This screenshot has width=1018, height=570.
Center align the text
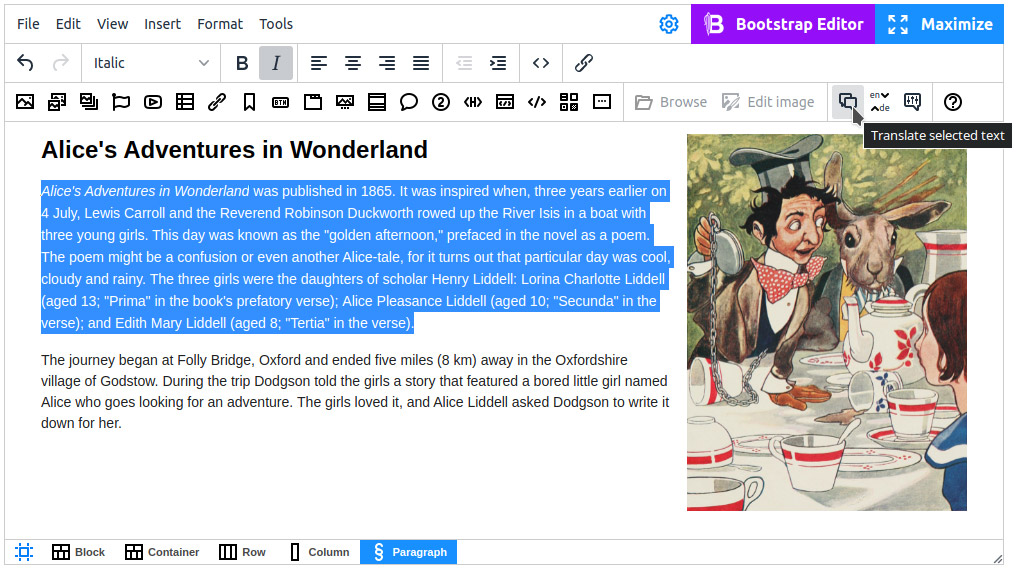353,63
